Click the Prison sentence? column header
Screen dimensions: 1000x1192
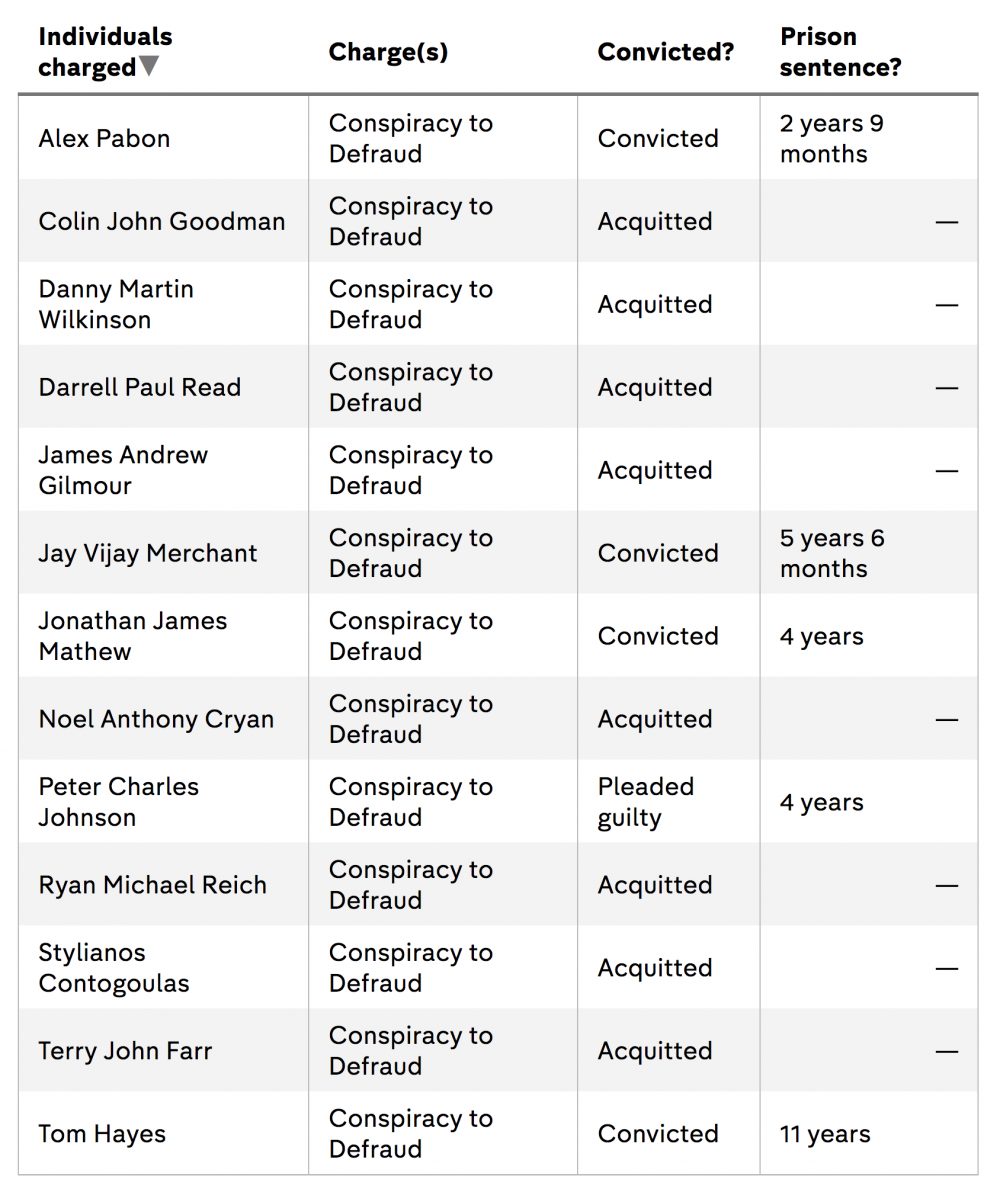click(840, 52)
